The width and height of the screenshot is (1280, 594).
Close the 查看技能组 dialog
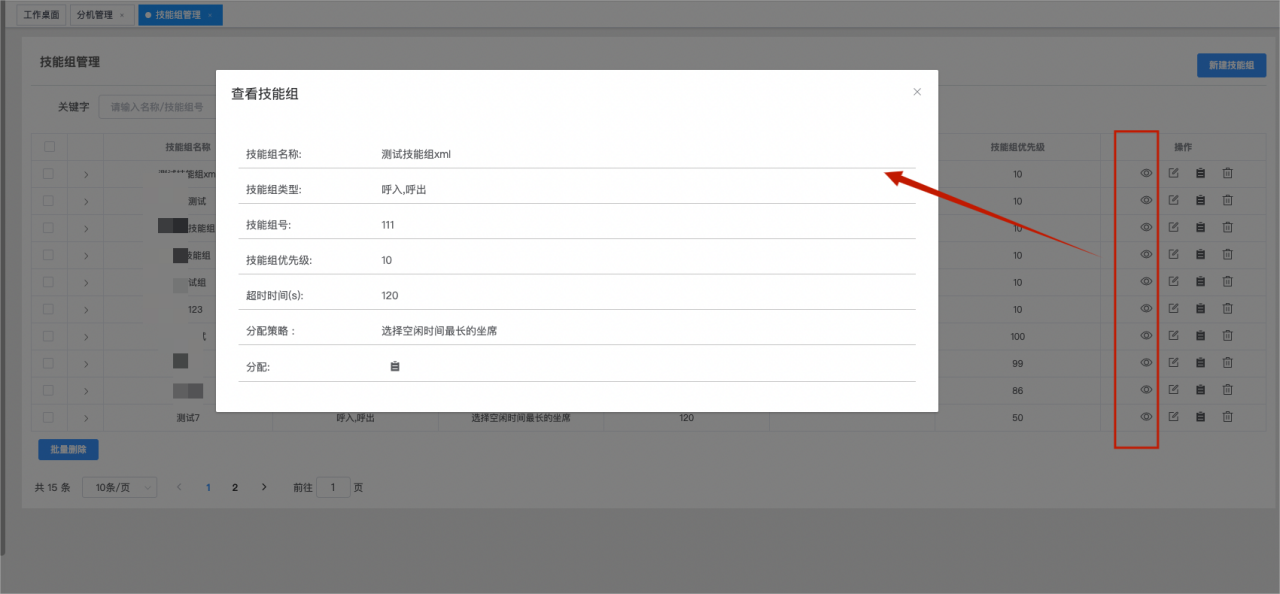pos(917,91)
